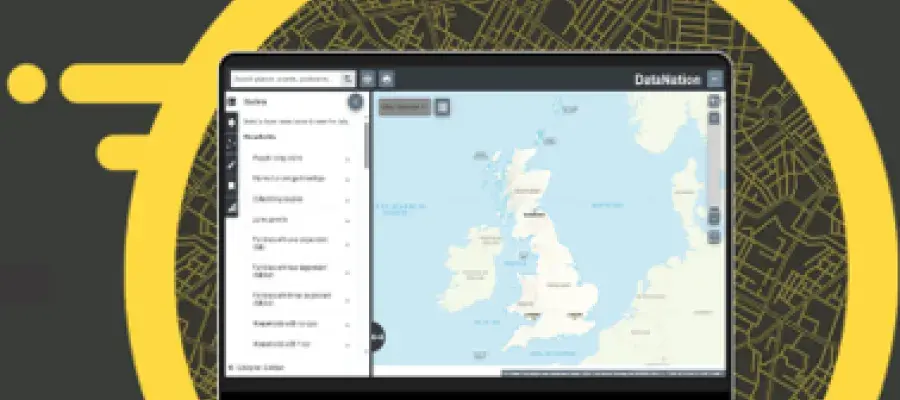Click the Home button in top bar
Screen dimensions: 900x400
(387, 79)
